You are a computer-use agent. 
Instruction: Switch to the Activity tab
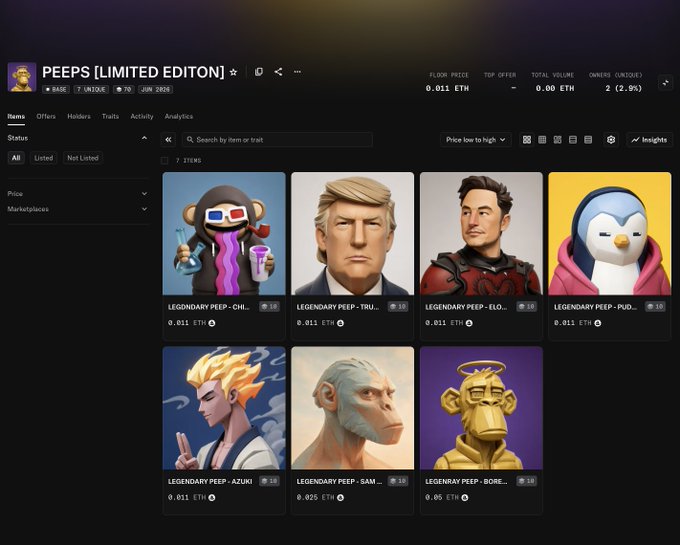(x=142, y=116)
